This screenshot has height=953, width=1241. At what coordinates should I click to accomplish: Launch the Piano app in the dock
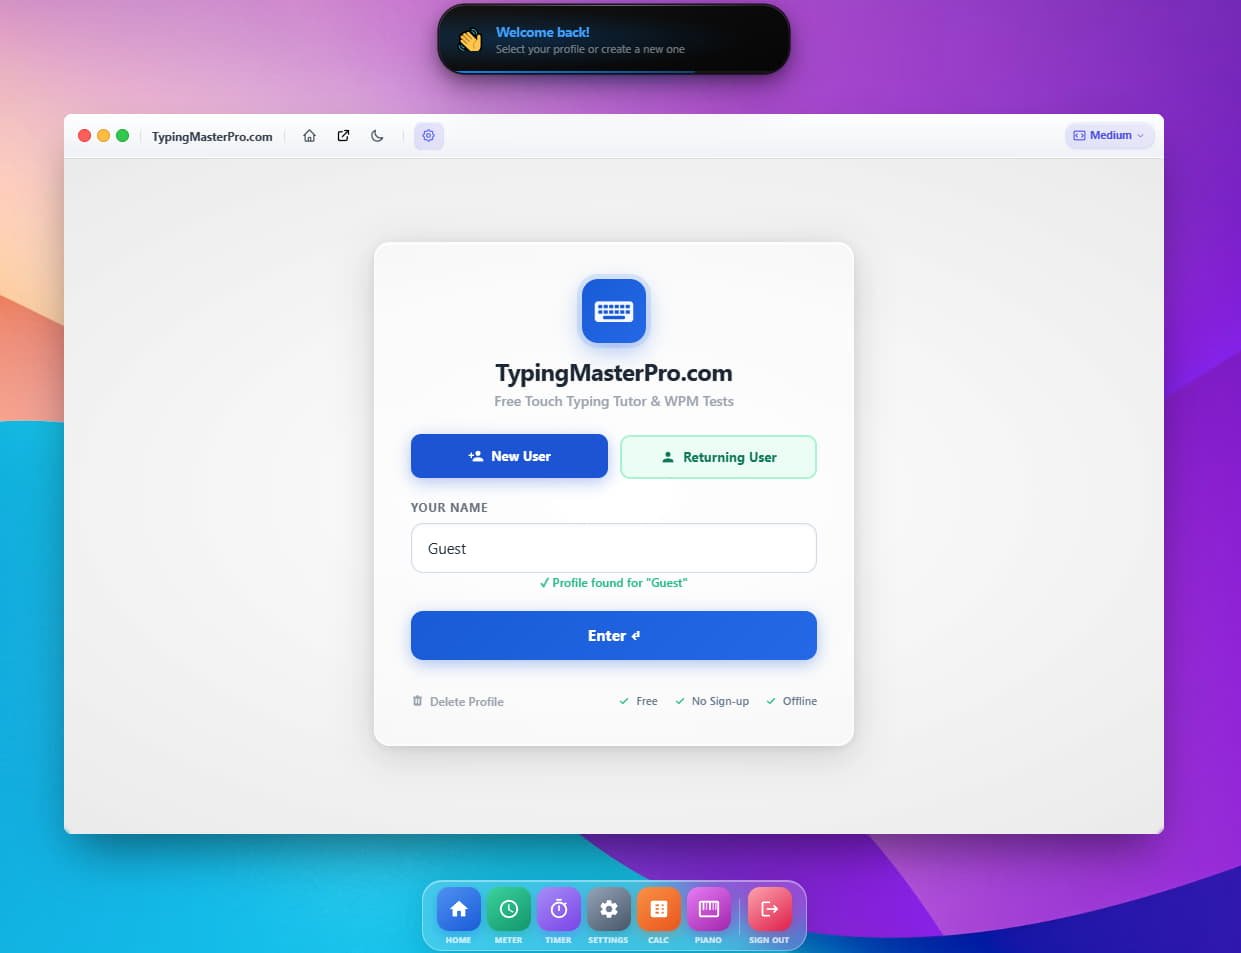click(709, 909)
